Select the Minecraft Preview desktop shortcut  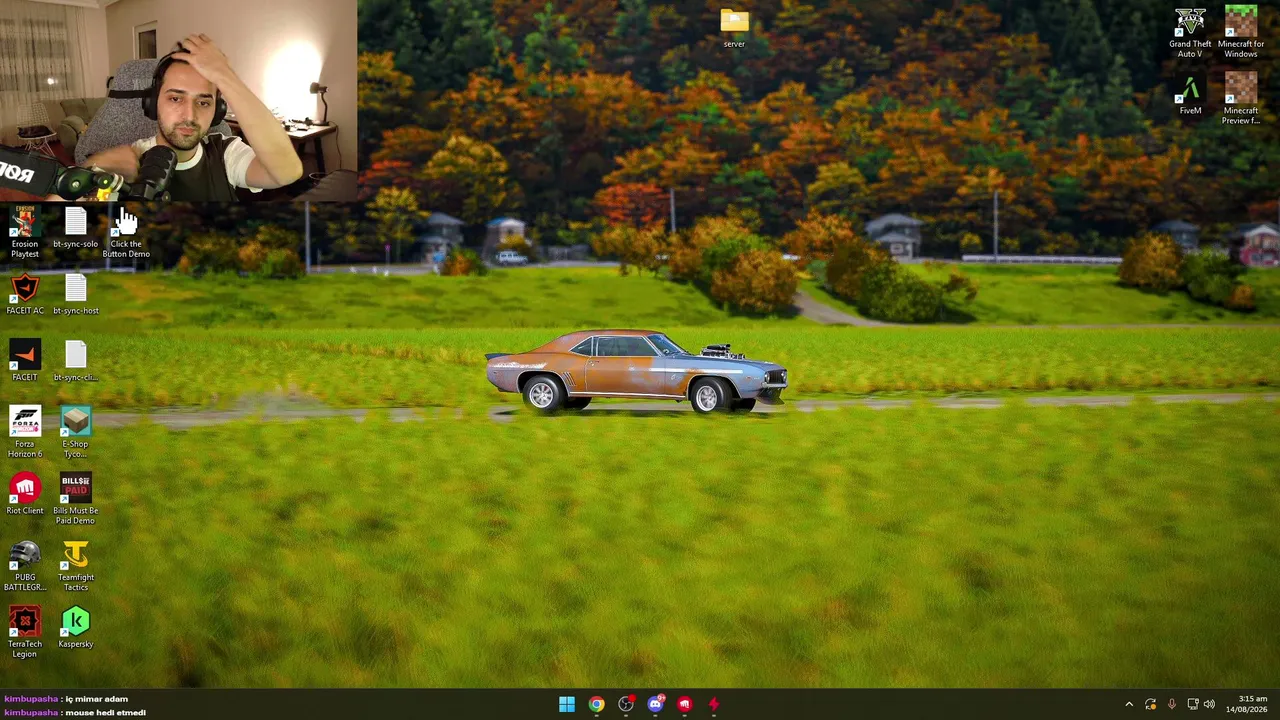click(x=1241, y=99)
